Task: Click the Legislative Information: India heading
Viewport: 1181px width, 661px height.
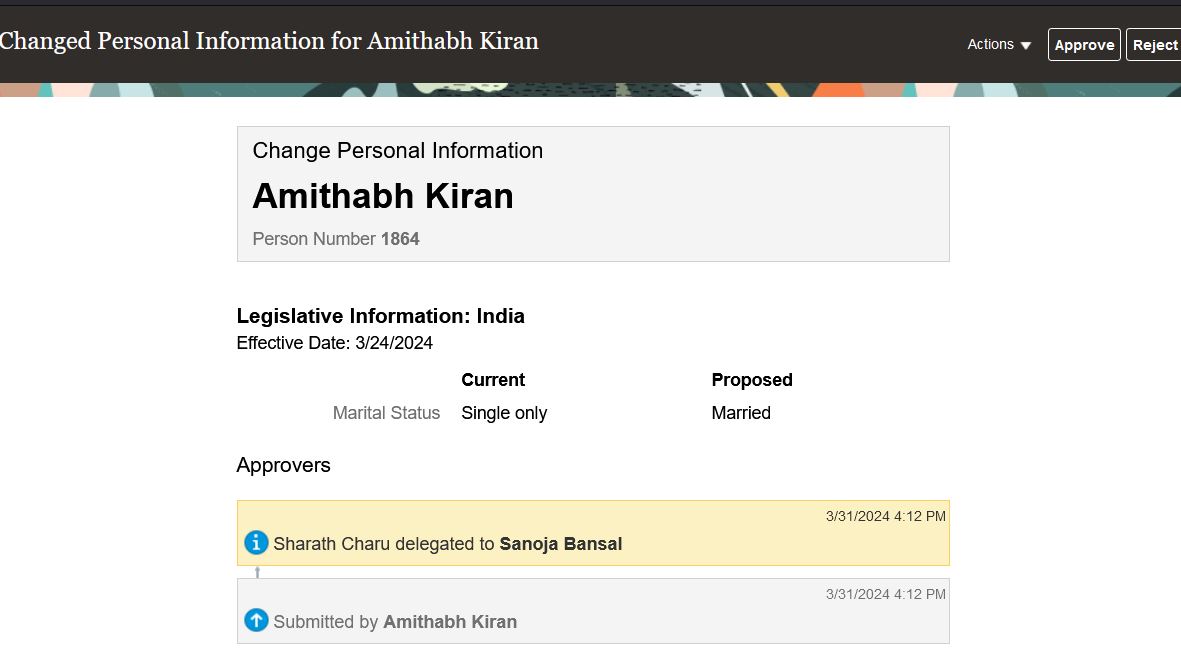Action: pyautogui.click(x=380, y=315)
